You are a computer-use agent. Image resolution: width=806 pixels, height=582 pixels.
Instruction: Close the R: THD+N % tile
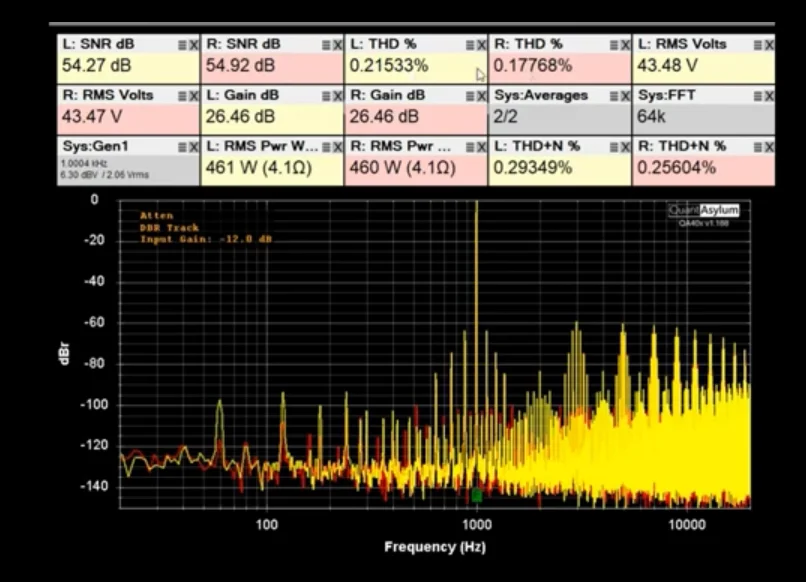(x=769, y=147)
